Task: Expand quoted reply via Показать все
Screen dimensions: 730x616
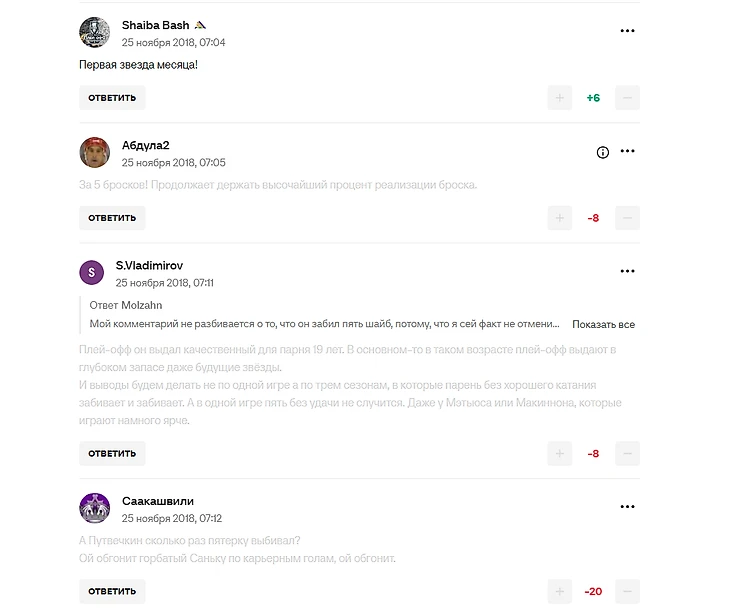Action: point(603,325)
